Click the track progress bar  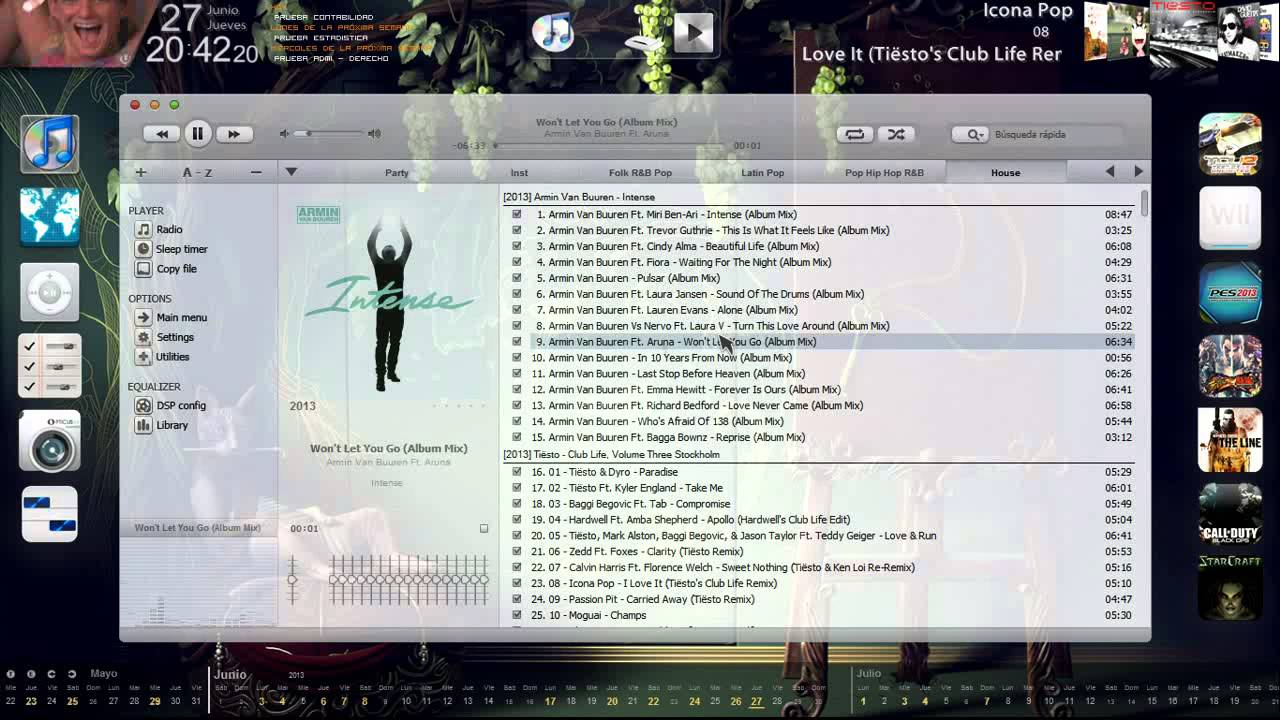click(x=608, y=146)
